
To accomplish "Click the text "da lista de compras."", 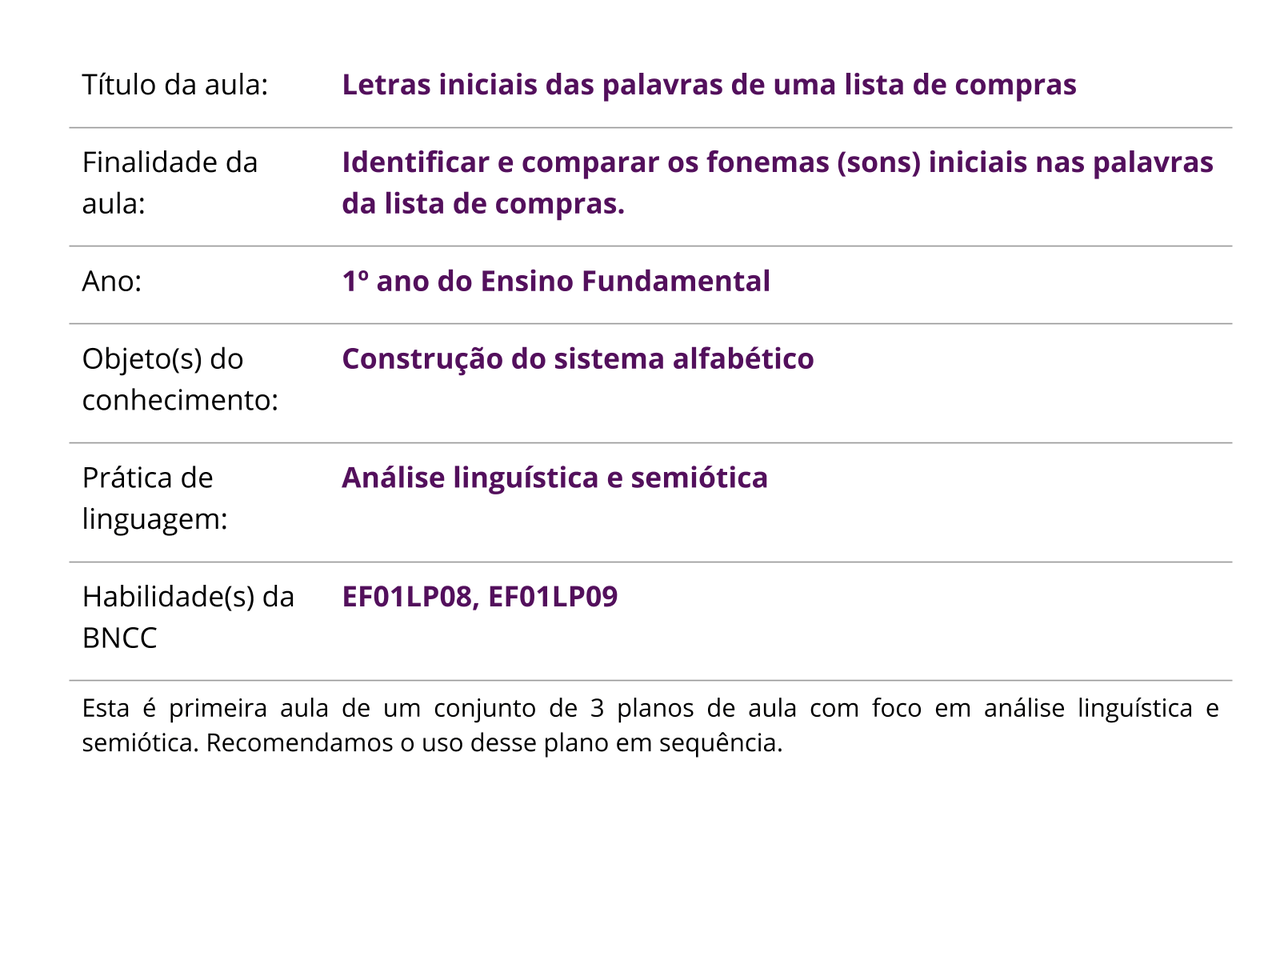I will coord(483,204).
